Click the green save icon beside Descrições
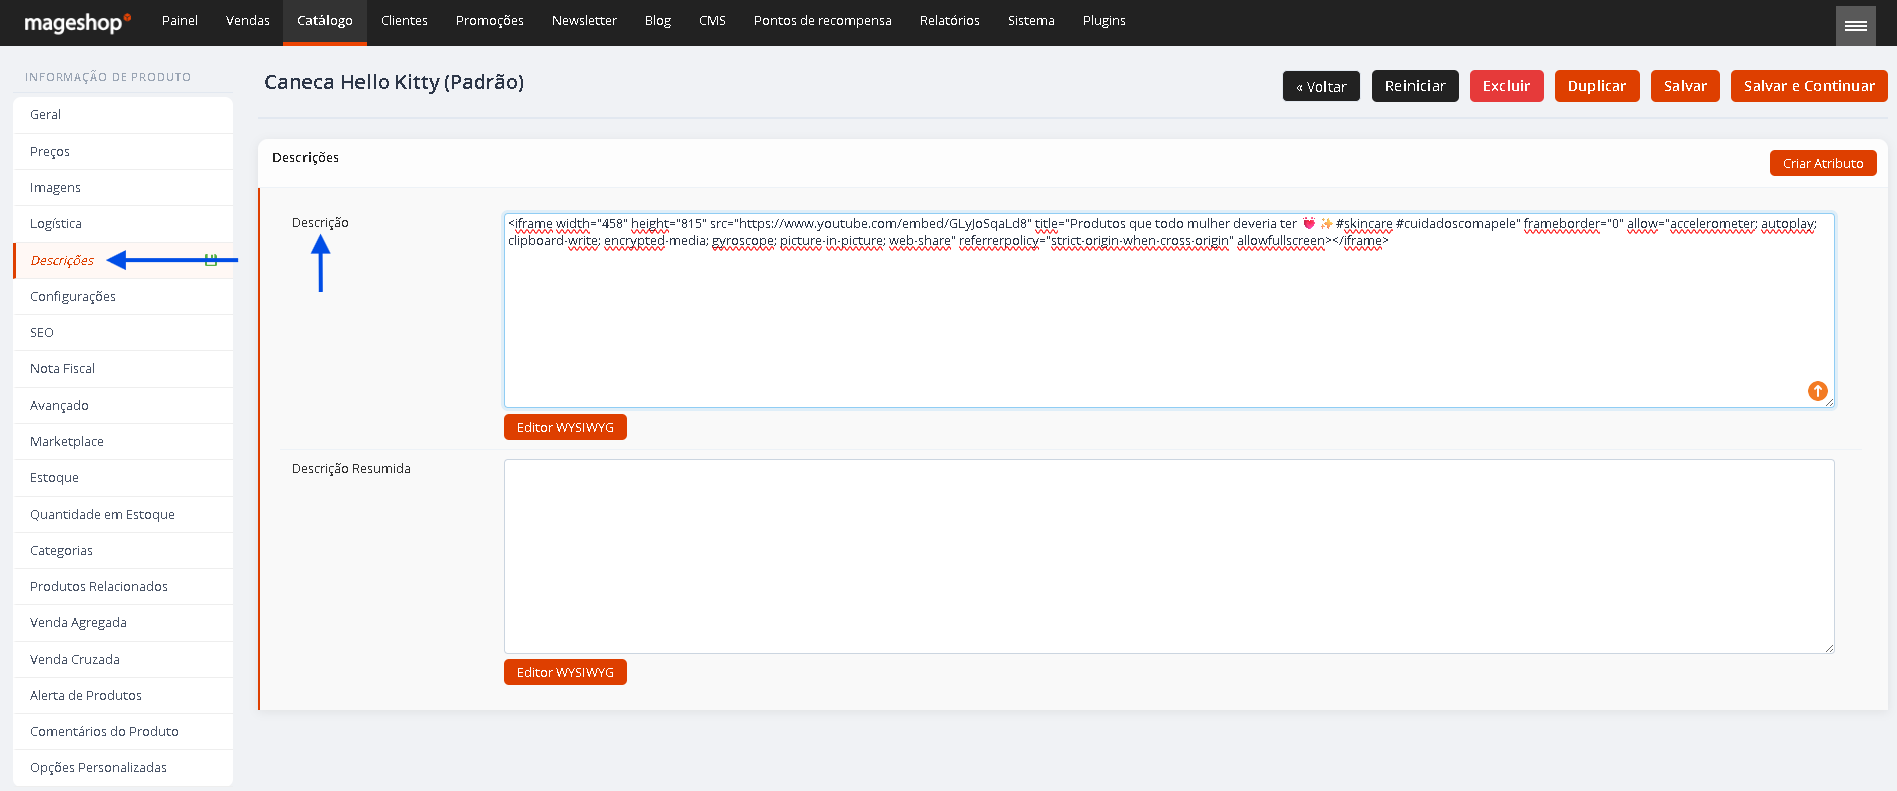This screenshot has width=1897, height=791. click(211, 260)
